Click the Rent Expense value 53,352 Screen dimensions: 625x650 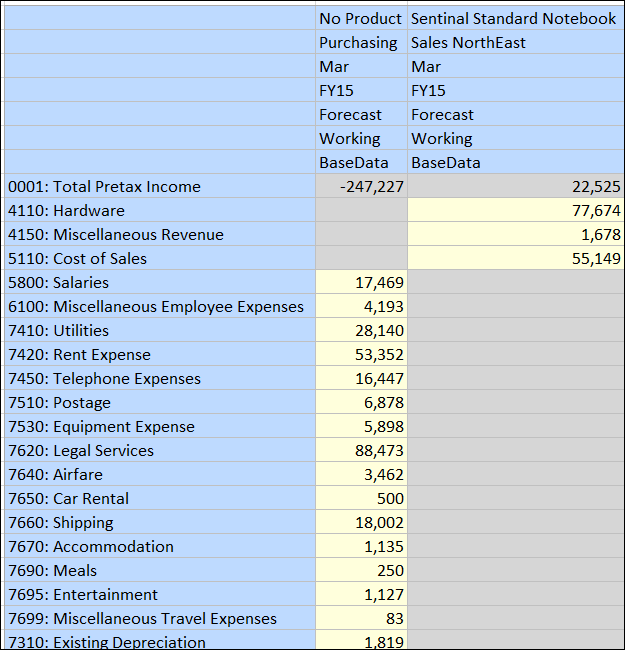(361, 355)
